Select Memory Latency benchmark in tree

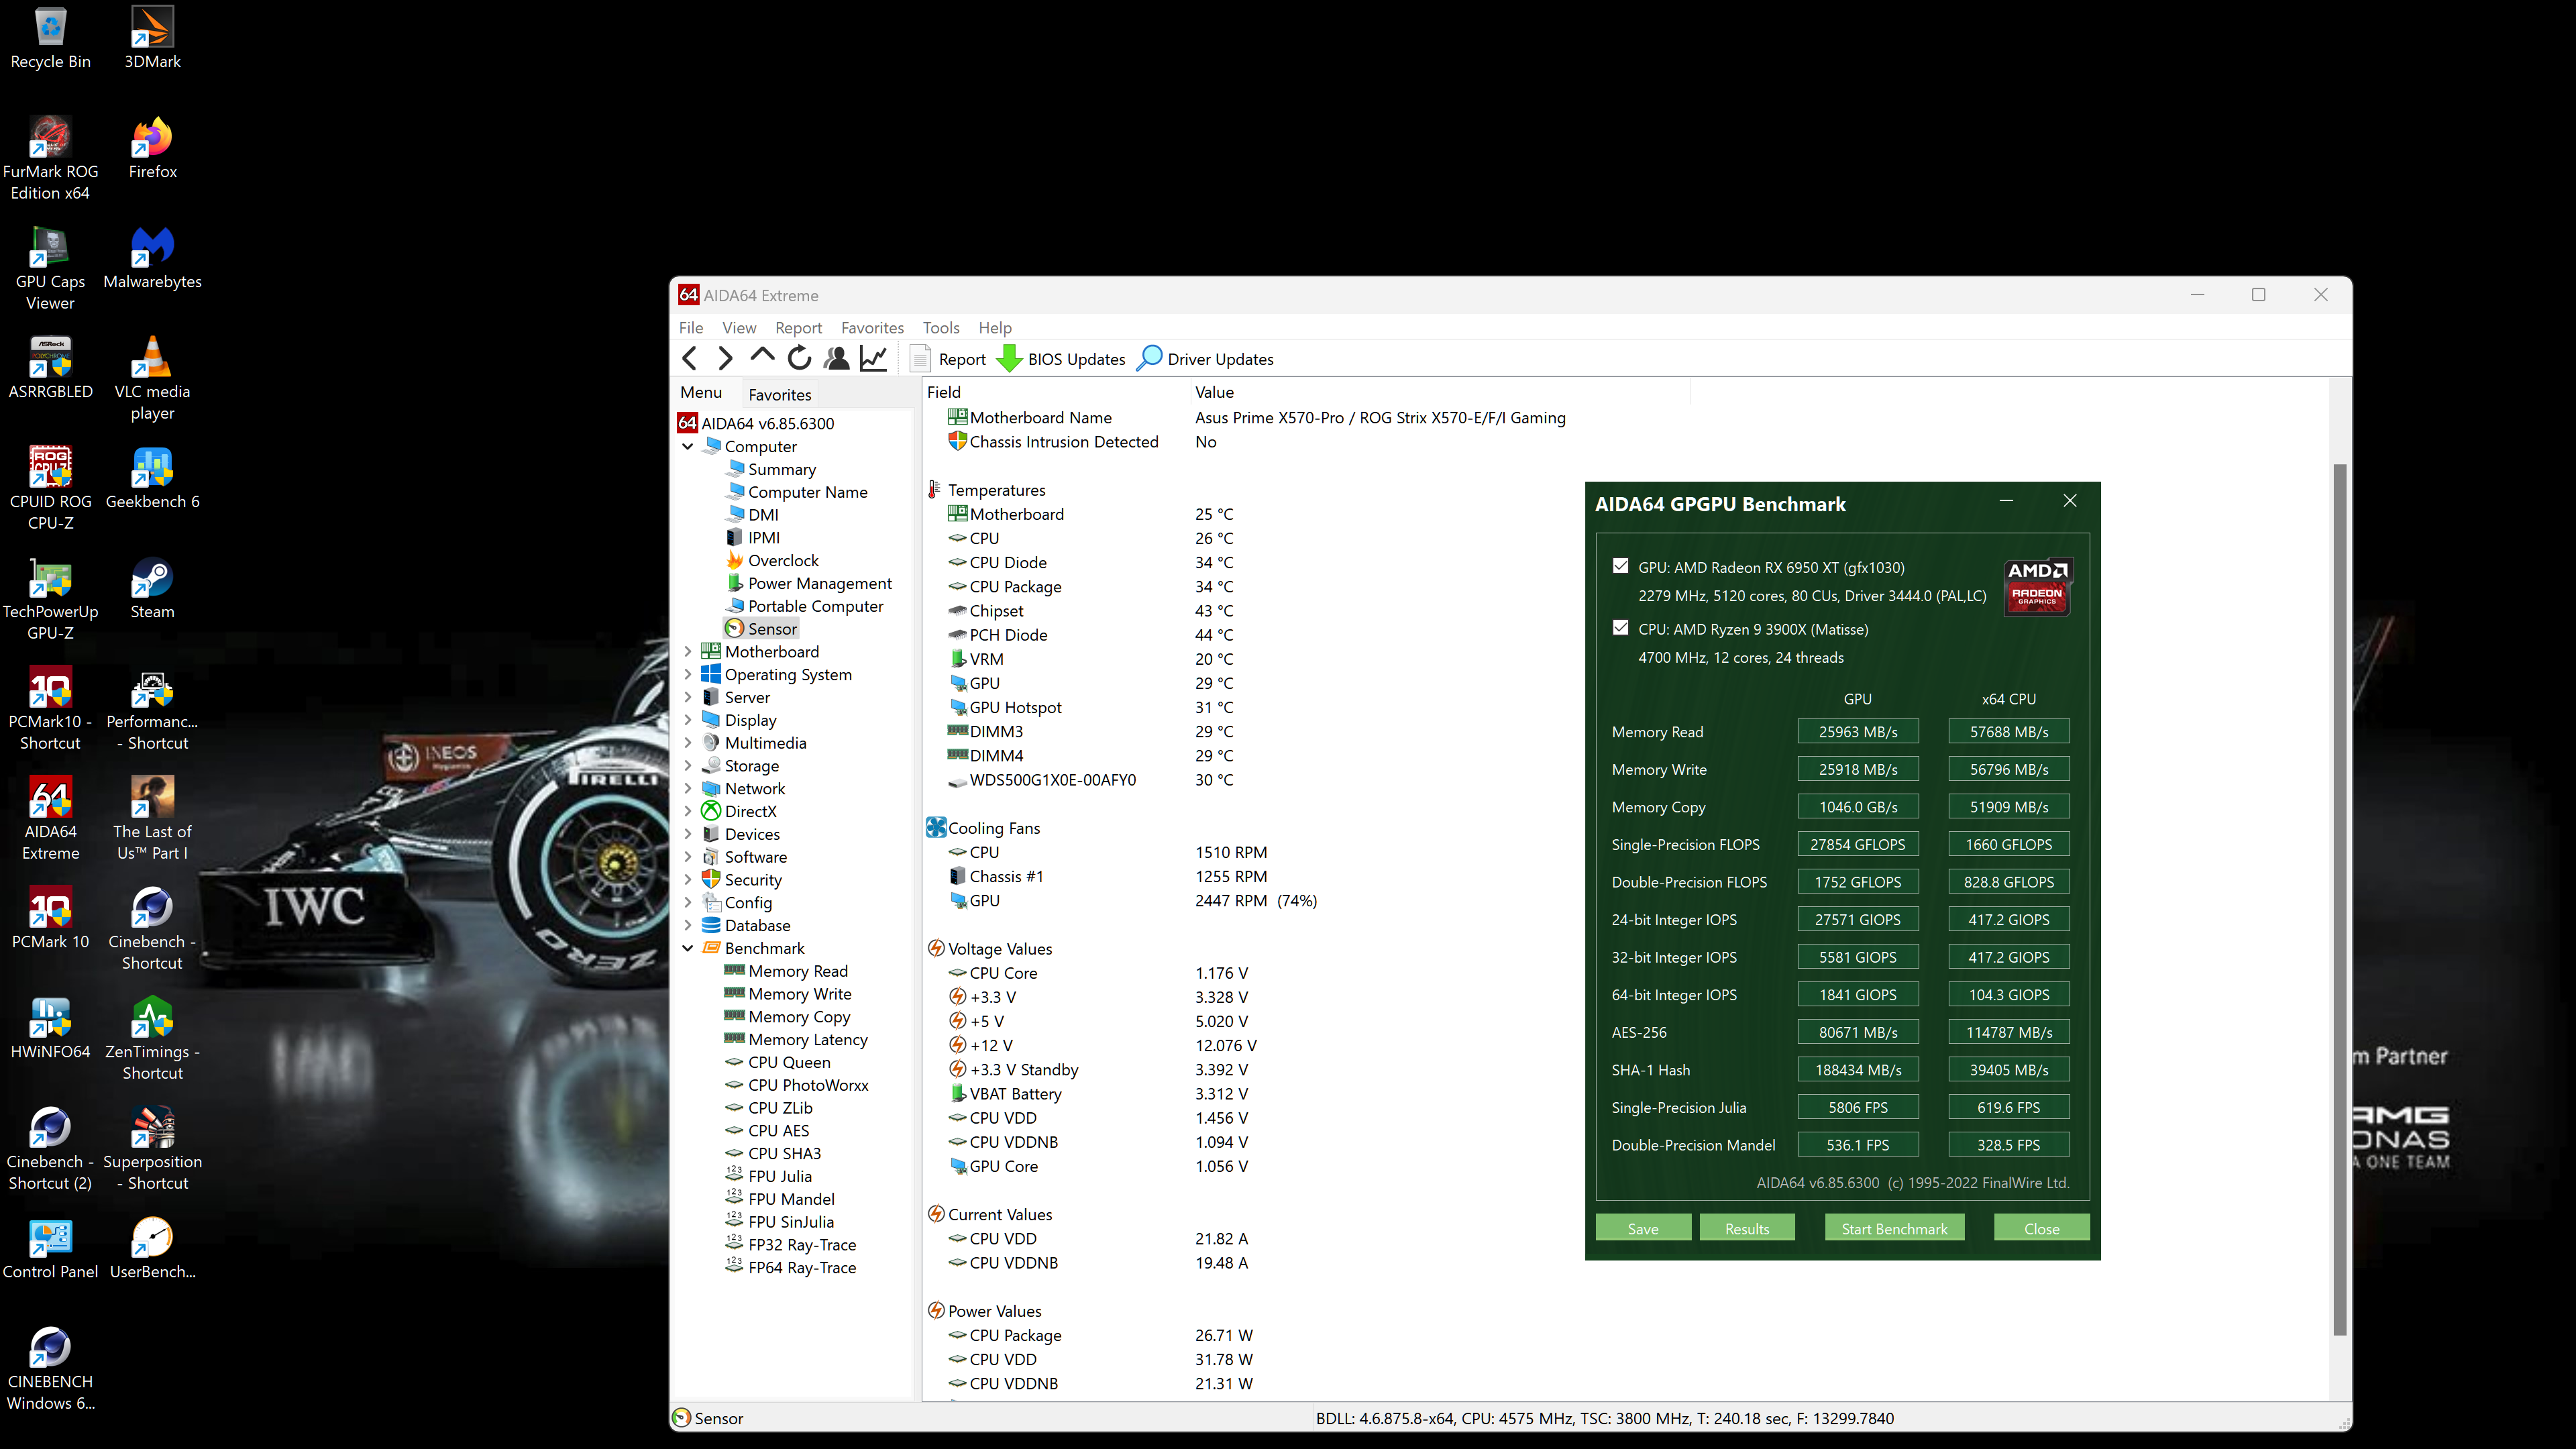click(807, 1039)
